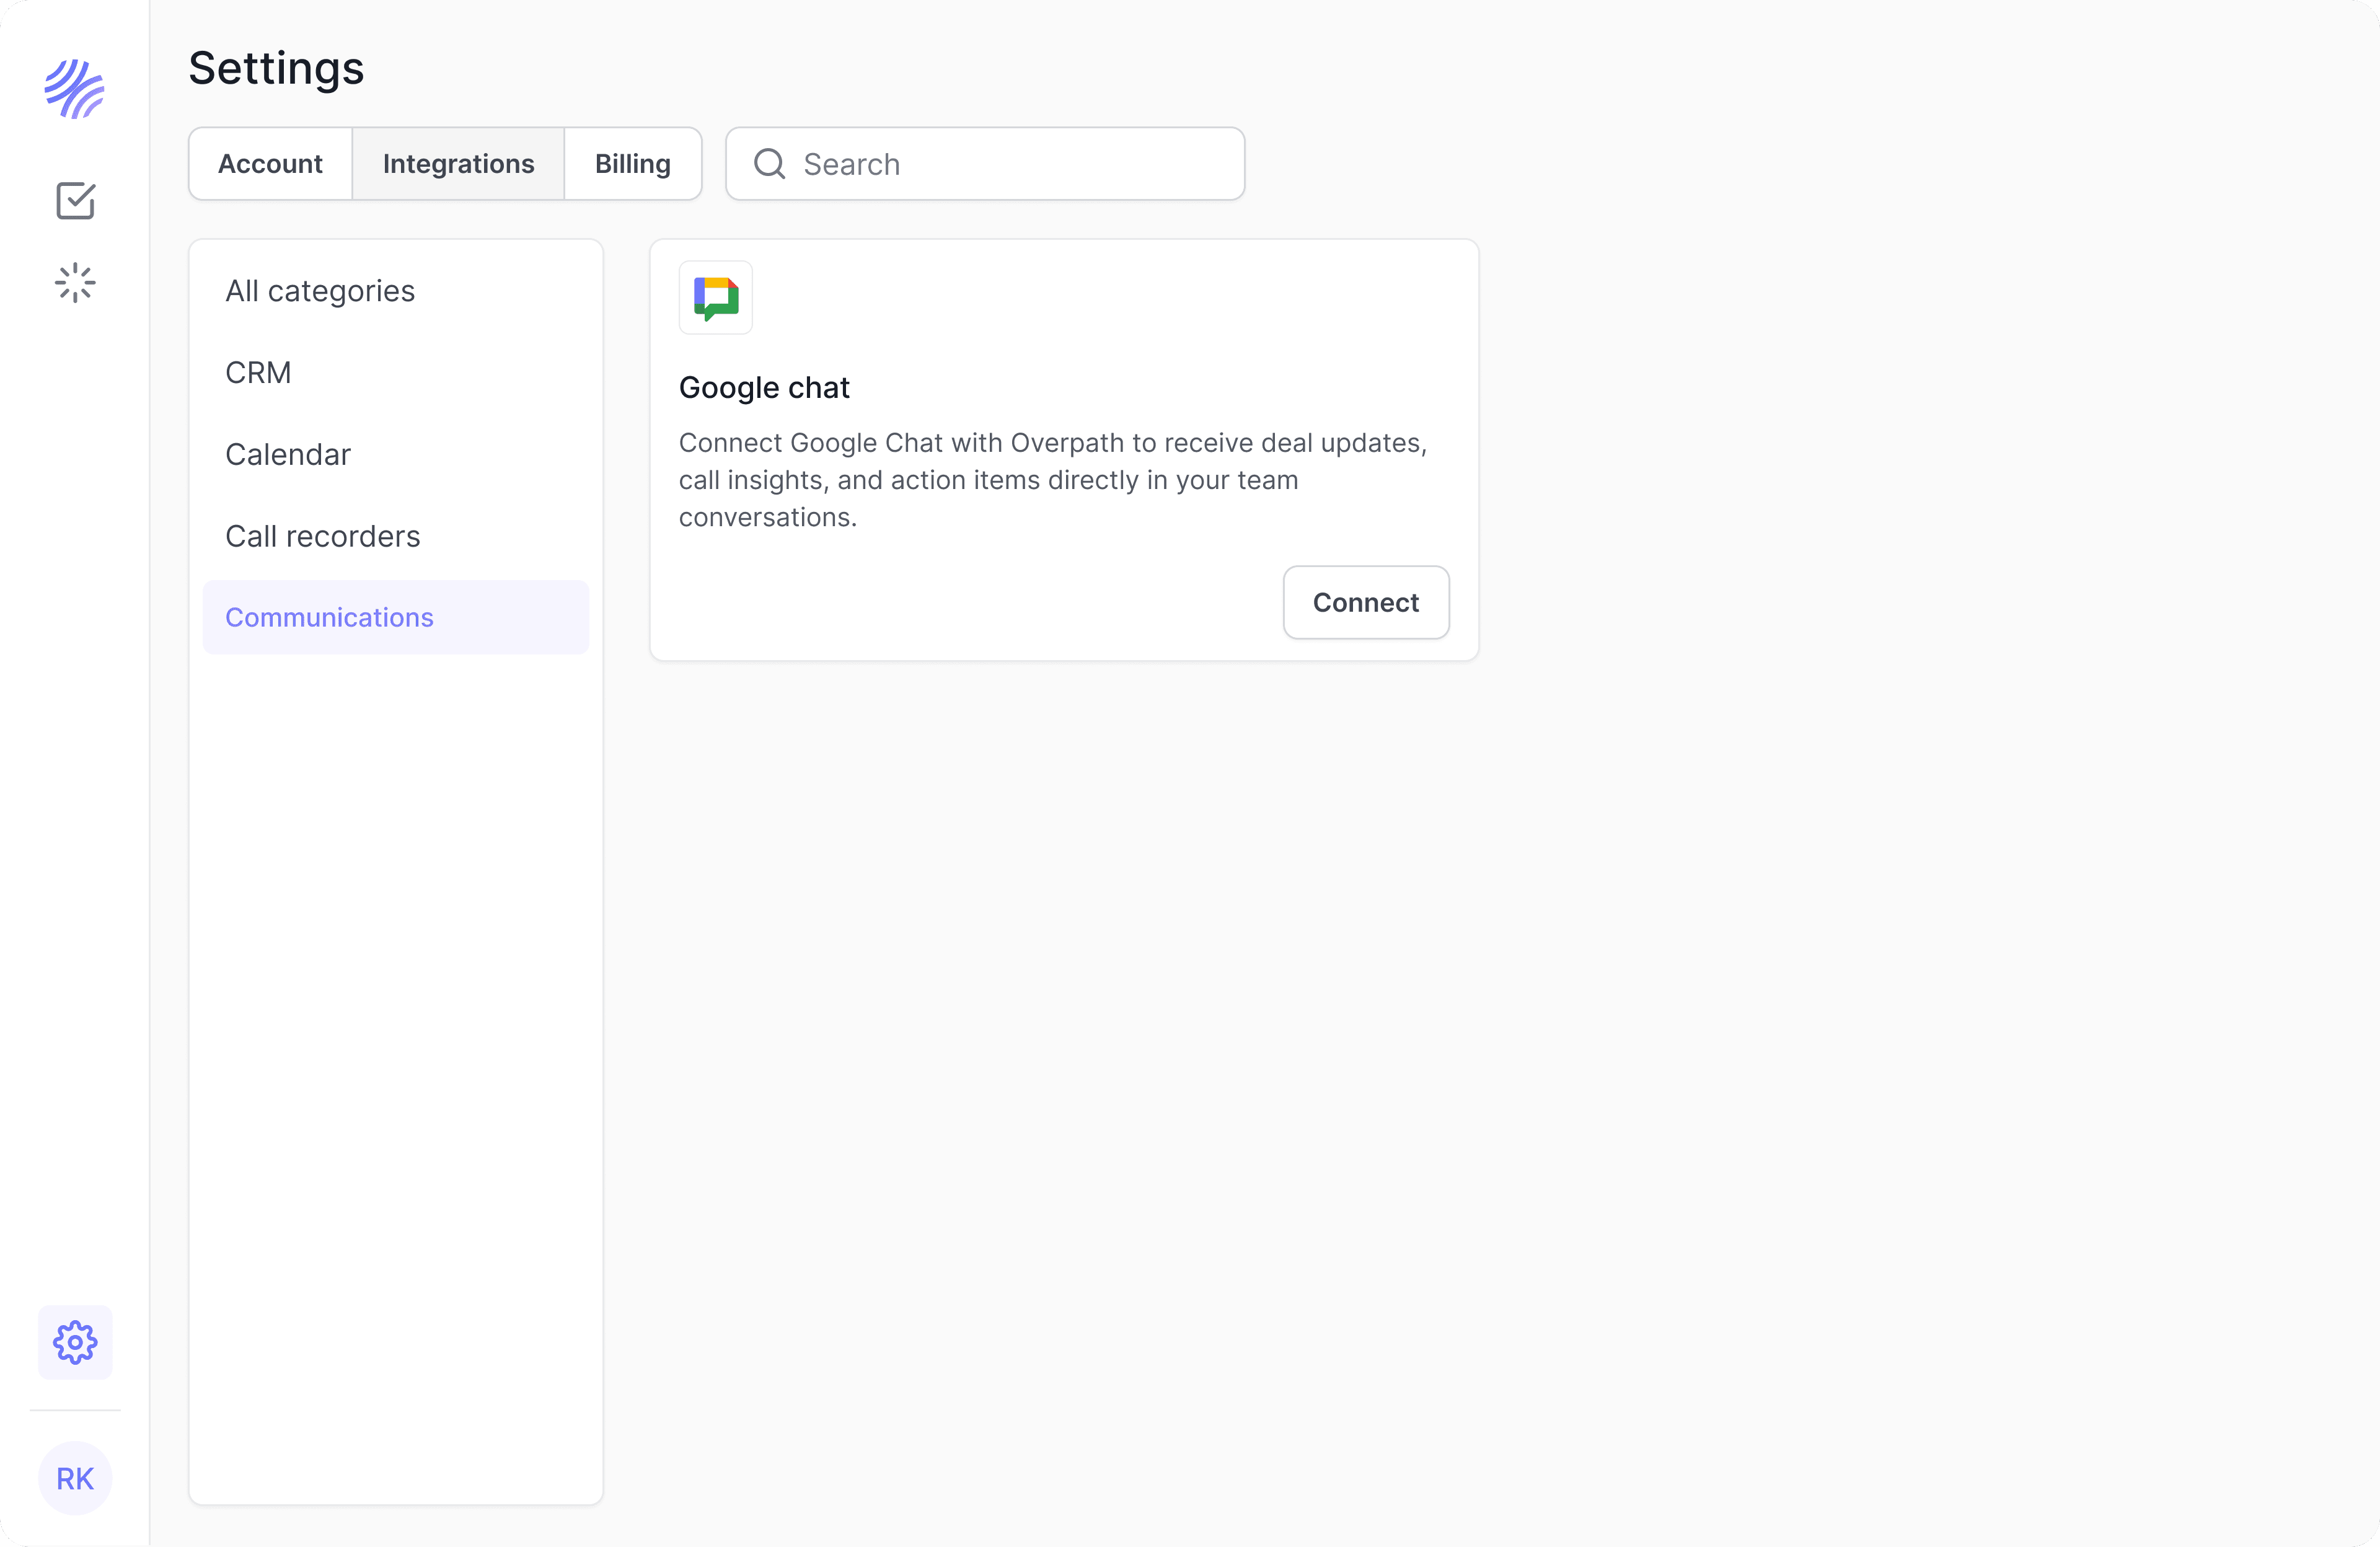
Task: Click the Google chat card title
Action: pyautogui.click(x=764, y=388)
